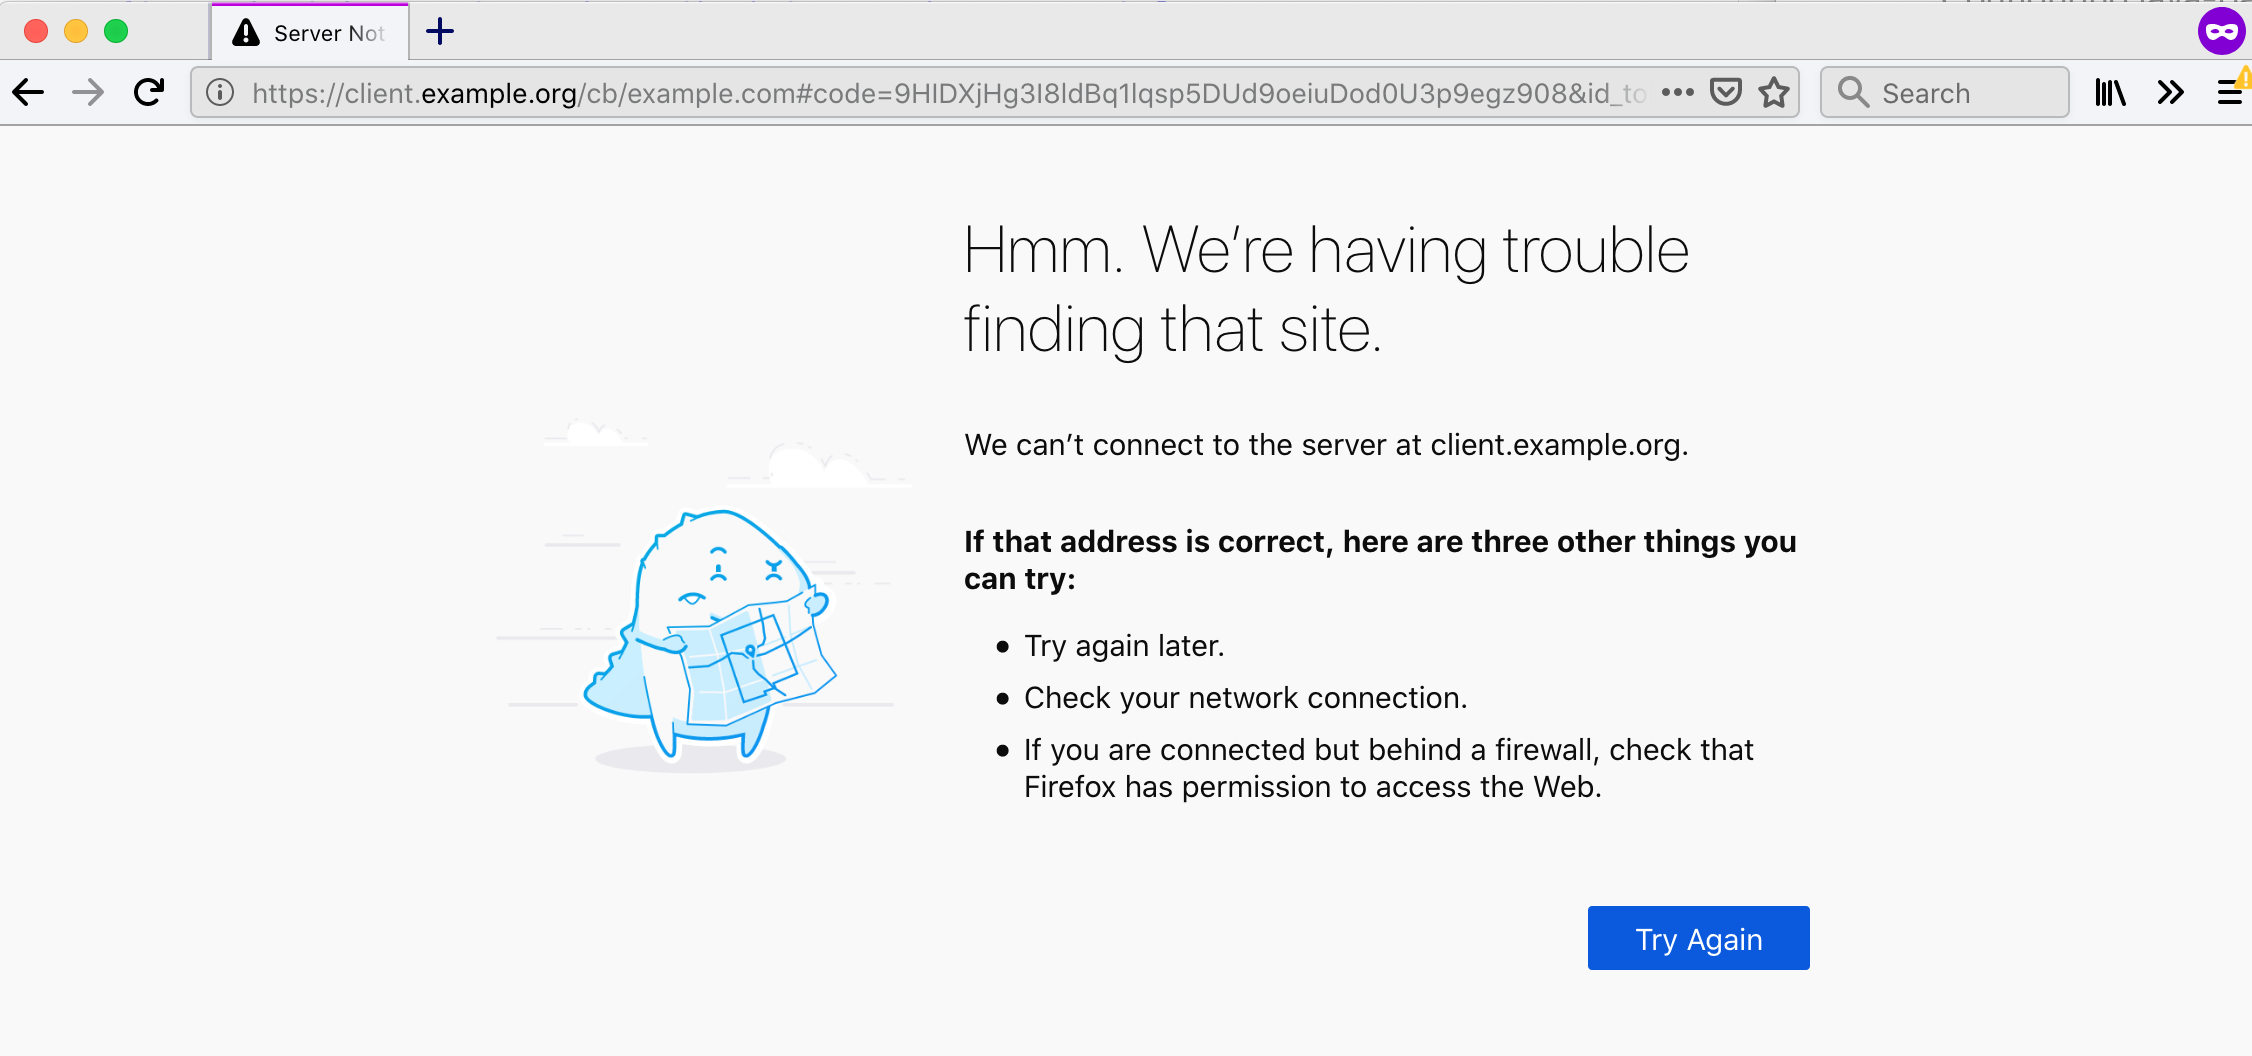Open the page actions three-dot menu
Image resolution: width=2252 pixels, height=1056 pixels.
[x=1677, y=93]
